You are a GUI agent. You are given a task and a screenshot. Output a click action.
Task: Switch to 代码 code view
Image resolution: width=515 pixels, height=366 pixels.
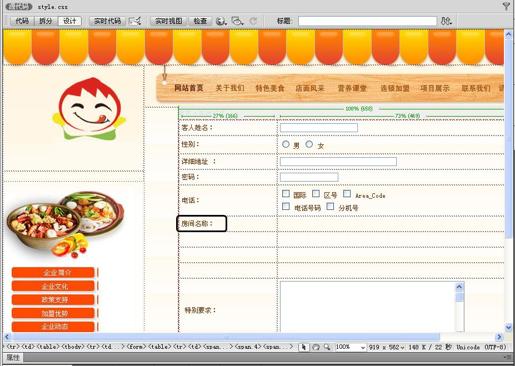[x=22, y=21]
